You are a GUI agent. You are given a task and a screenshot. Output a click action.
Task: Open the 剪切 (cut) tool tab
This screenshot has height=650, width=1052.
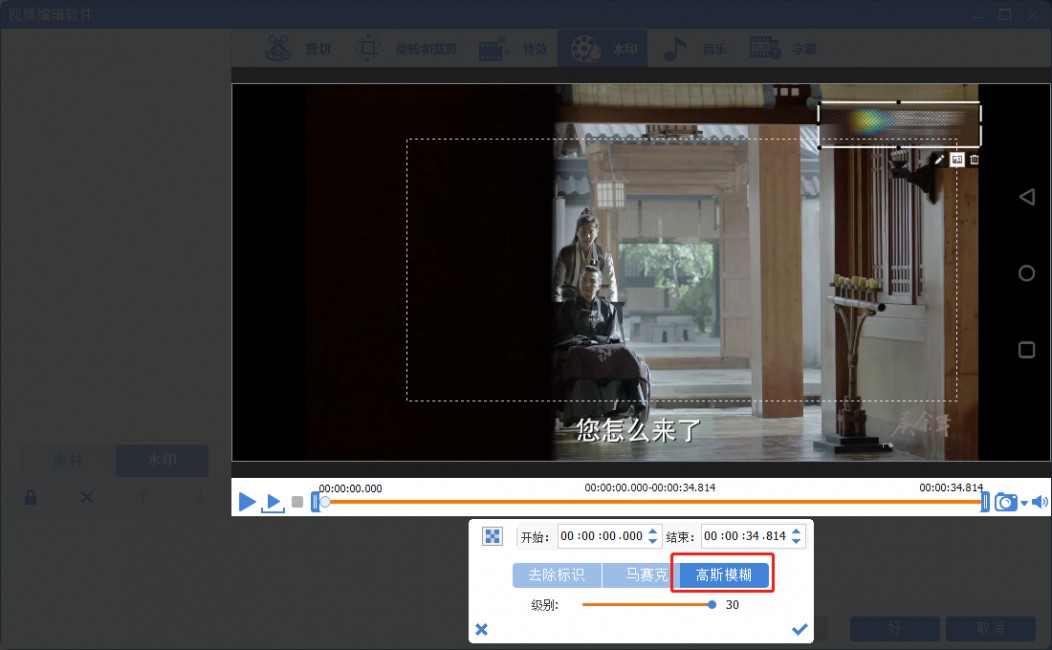click(297, 49)
